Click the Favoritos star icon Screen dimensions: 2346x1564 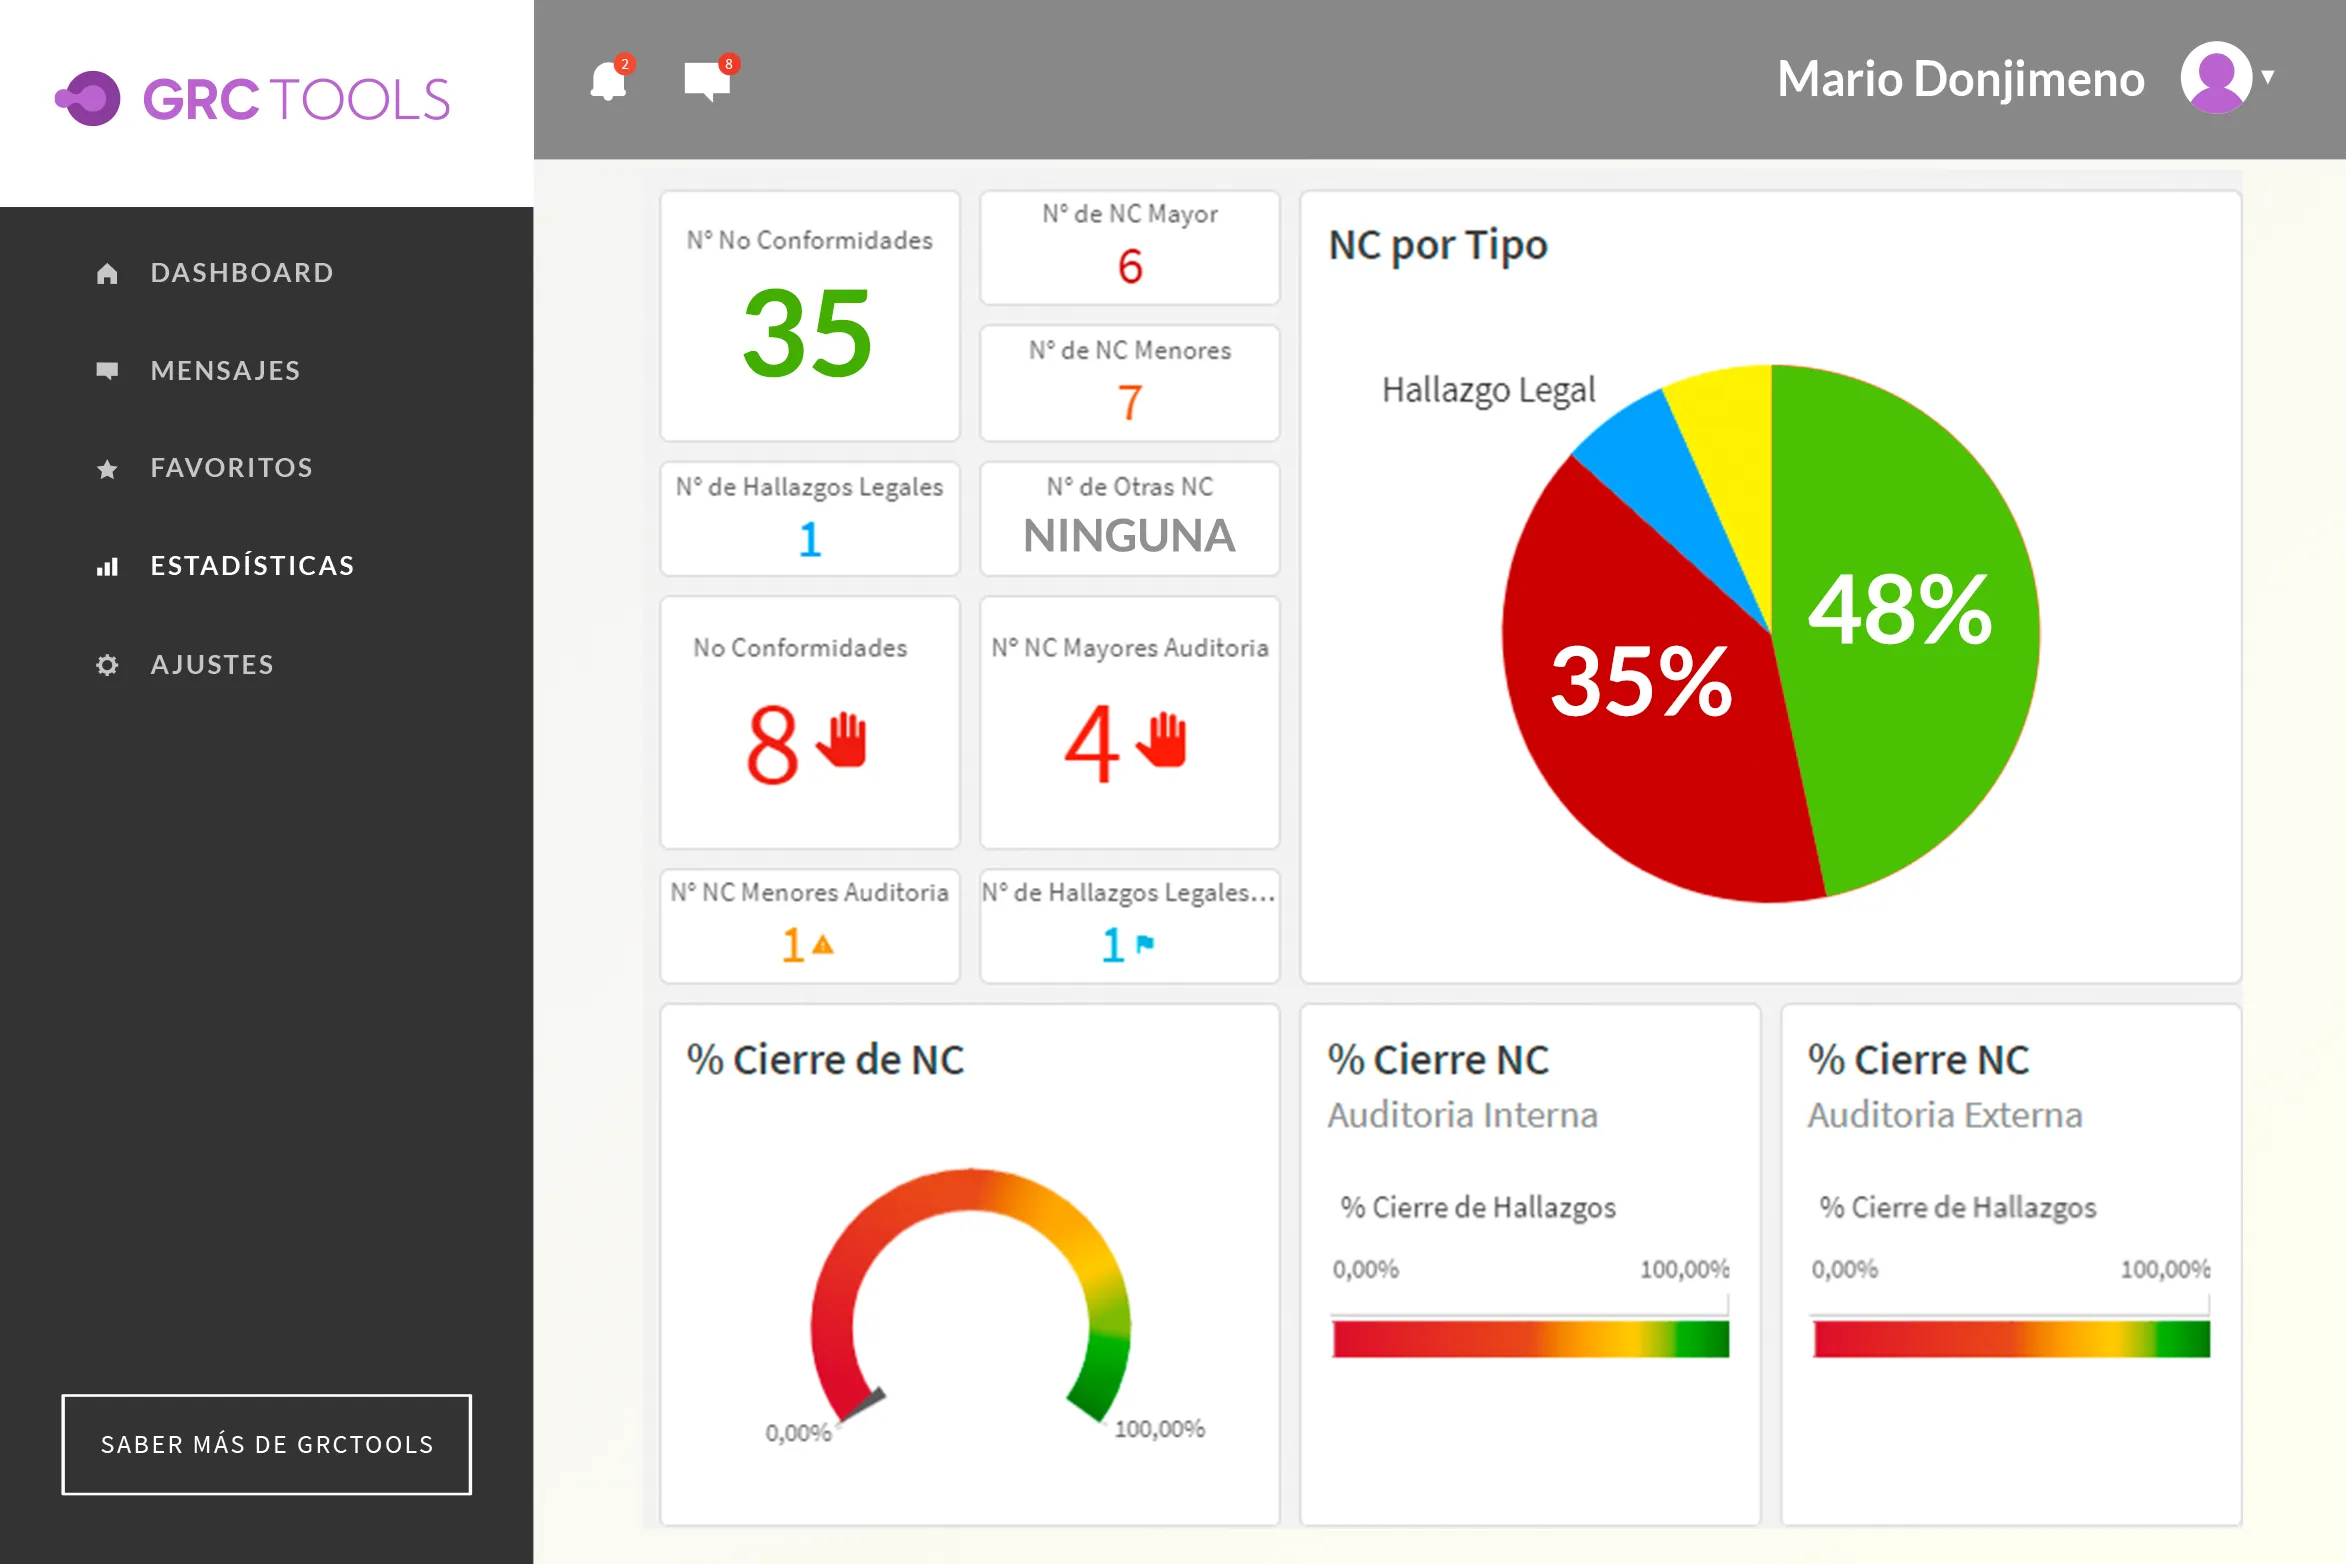coord(107,469)
